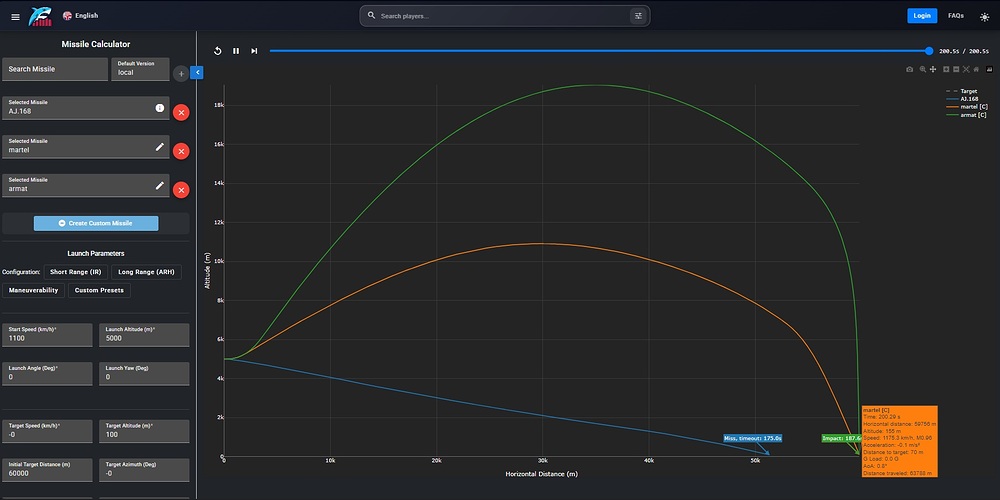The height and width of the screenshot is (500, 1000).
Task: Edit the martel missile with pencil icon
Action: pyautogui.click(x=159, y=147)
